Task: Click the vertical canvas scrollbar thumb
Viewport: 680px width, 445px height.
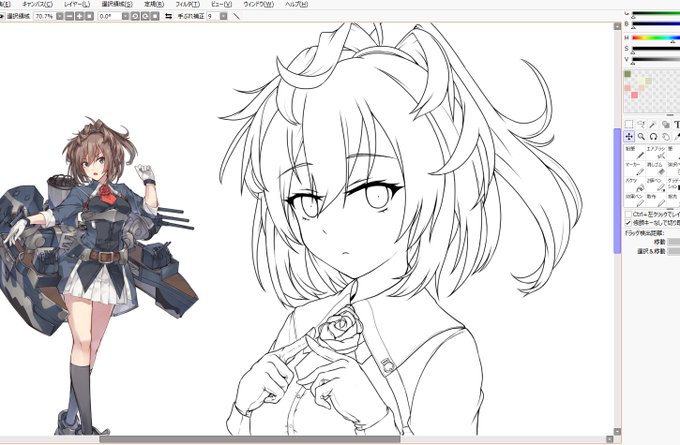Action: pyautogui.click(x=617, y=191)
